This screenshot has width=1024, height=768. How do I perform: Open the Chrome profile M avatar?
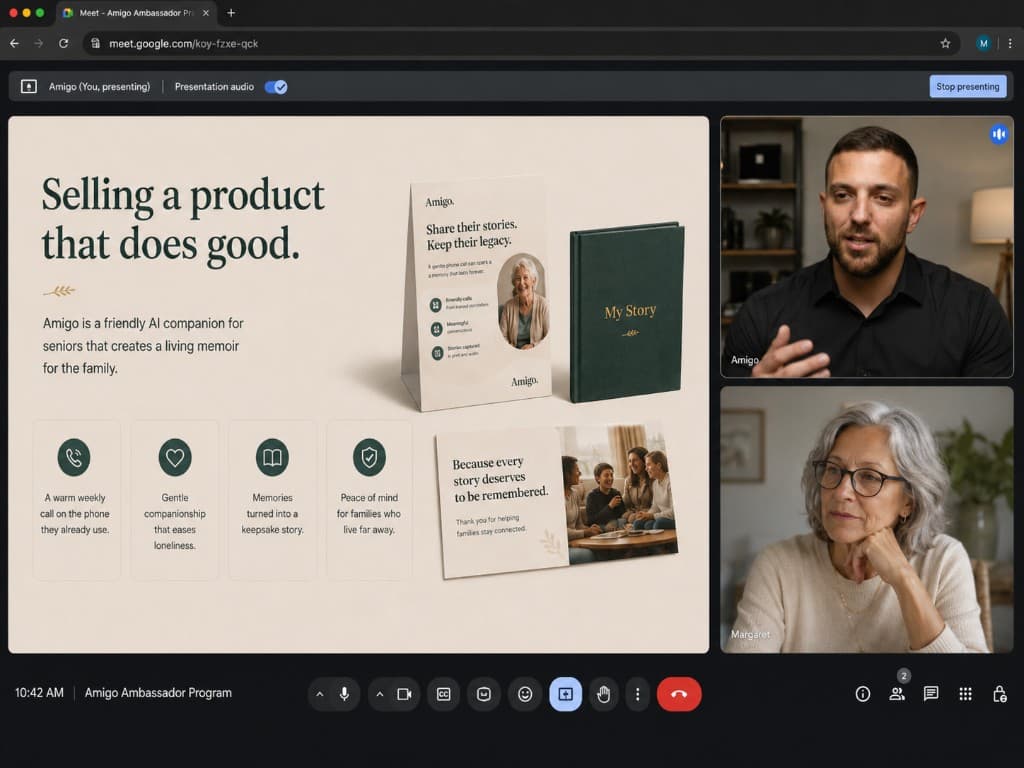(983, 43)
